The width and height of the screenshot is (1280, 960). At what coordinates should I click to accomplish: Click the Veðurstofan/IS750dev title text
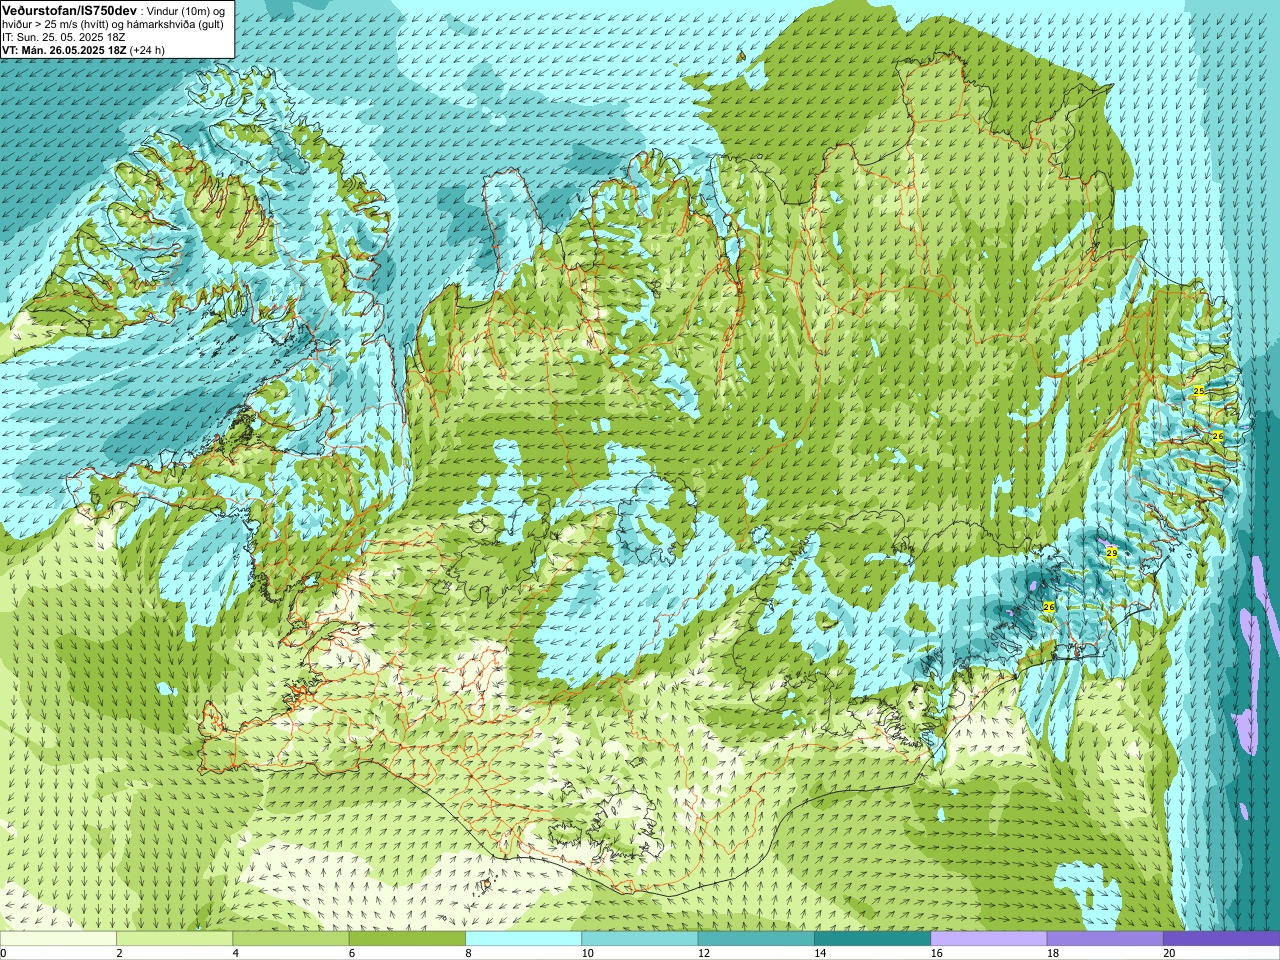click(x=69, y=10)
